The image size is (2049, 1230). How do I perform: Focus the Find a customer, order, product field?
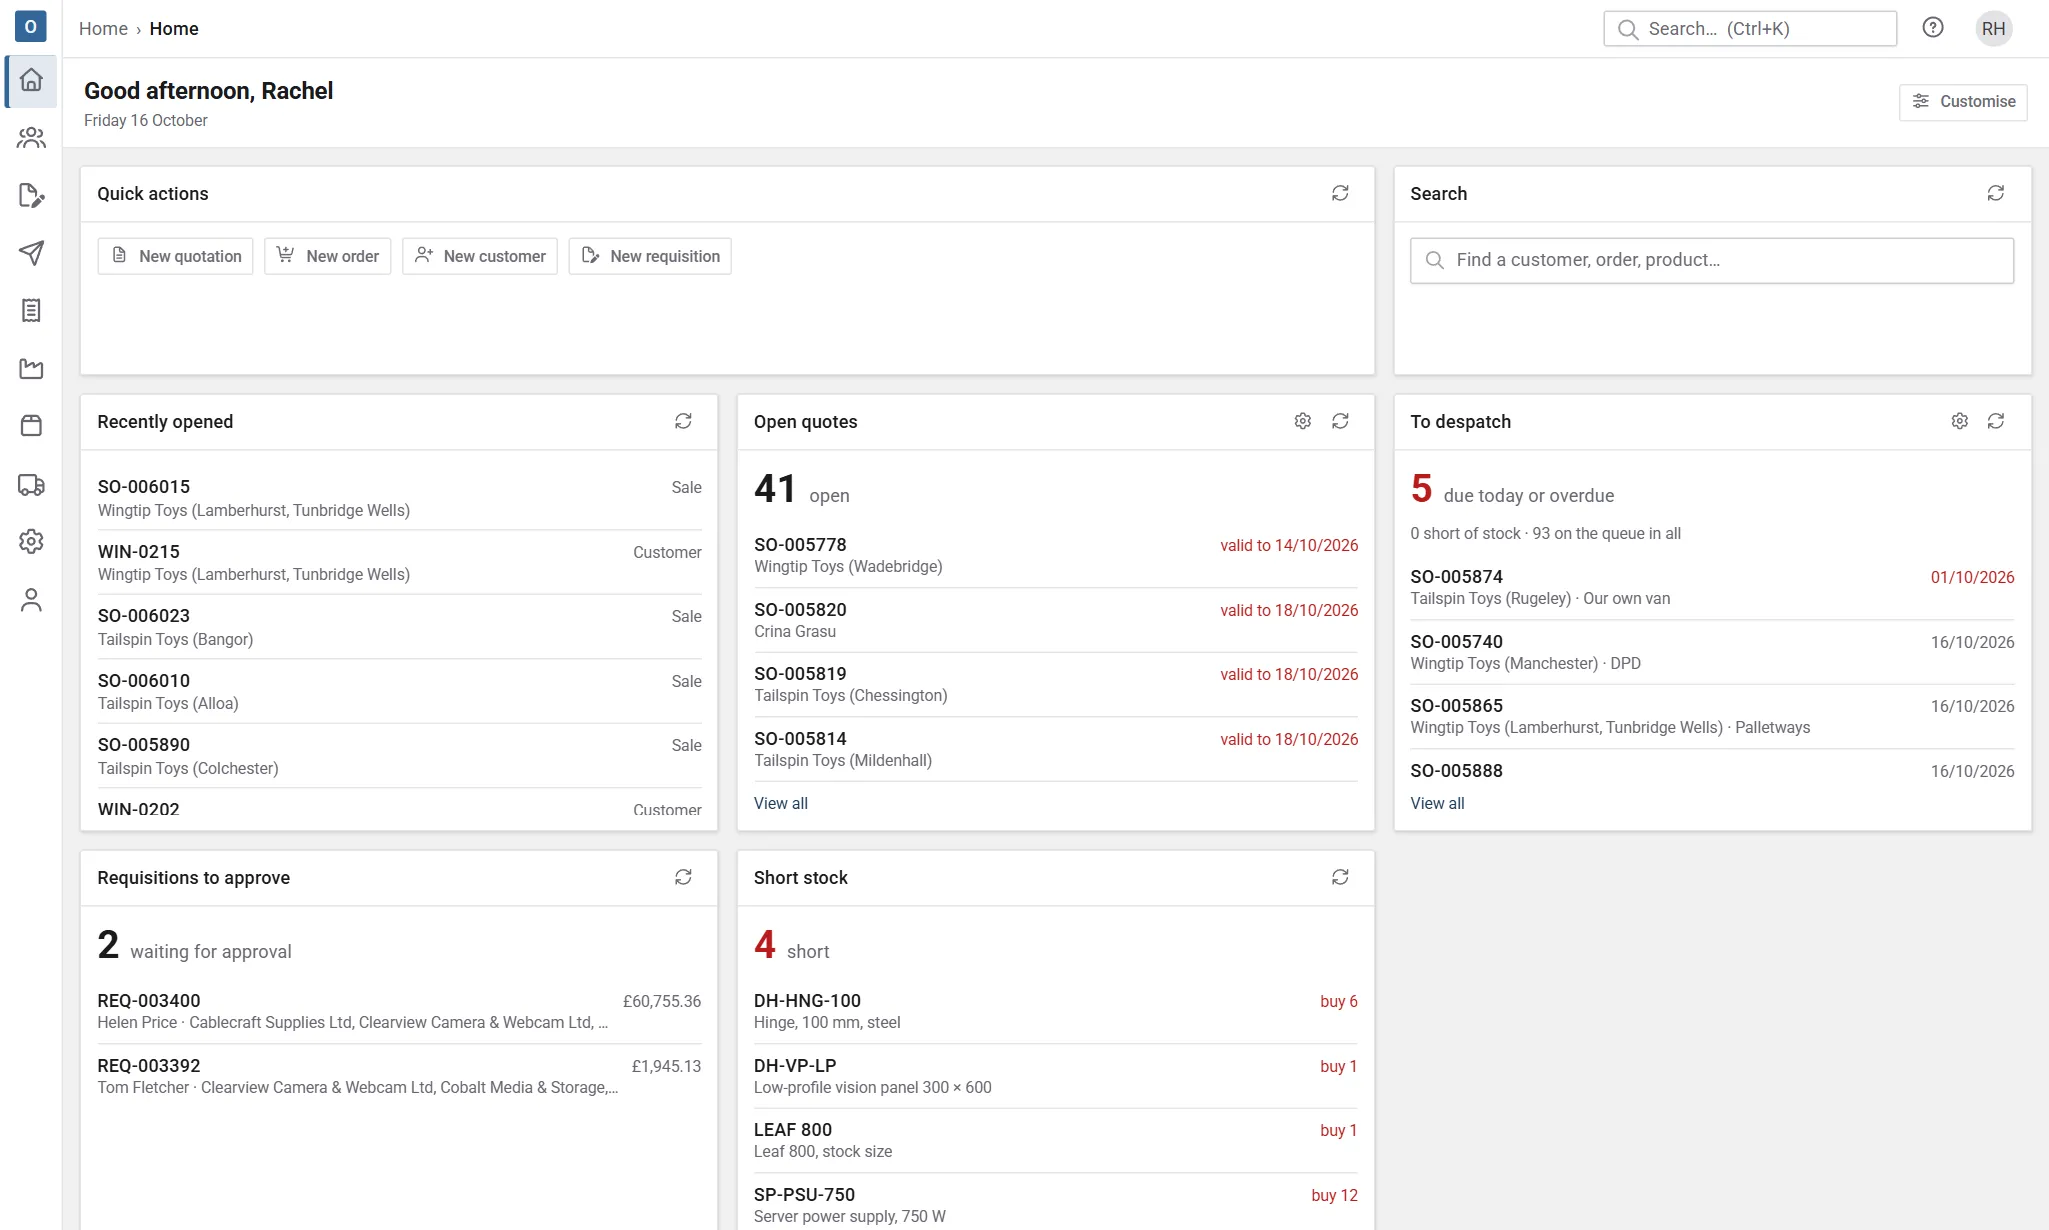pos(1712,260)
